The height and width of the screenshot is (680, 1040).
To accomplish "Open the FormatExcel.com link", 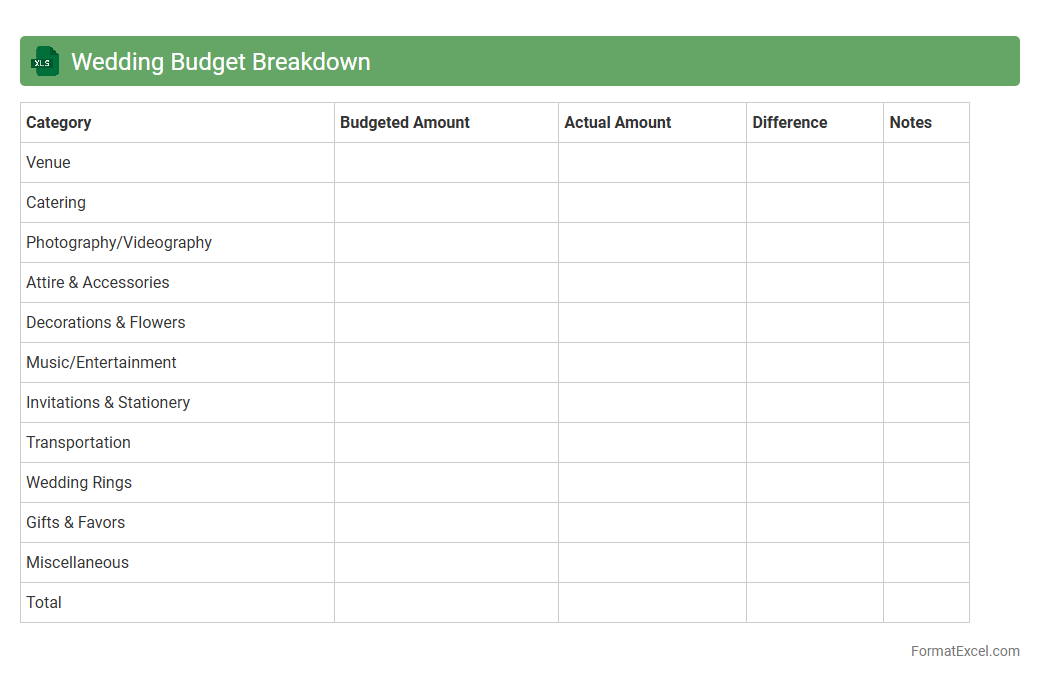I will tap(965, 651).
